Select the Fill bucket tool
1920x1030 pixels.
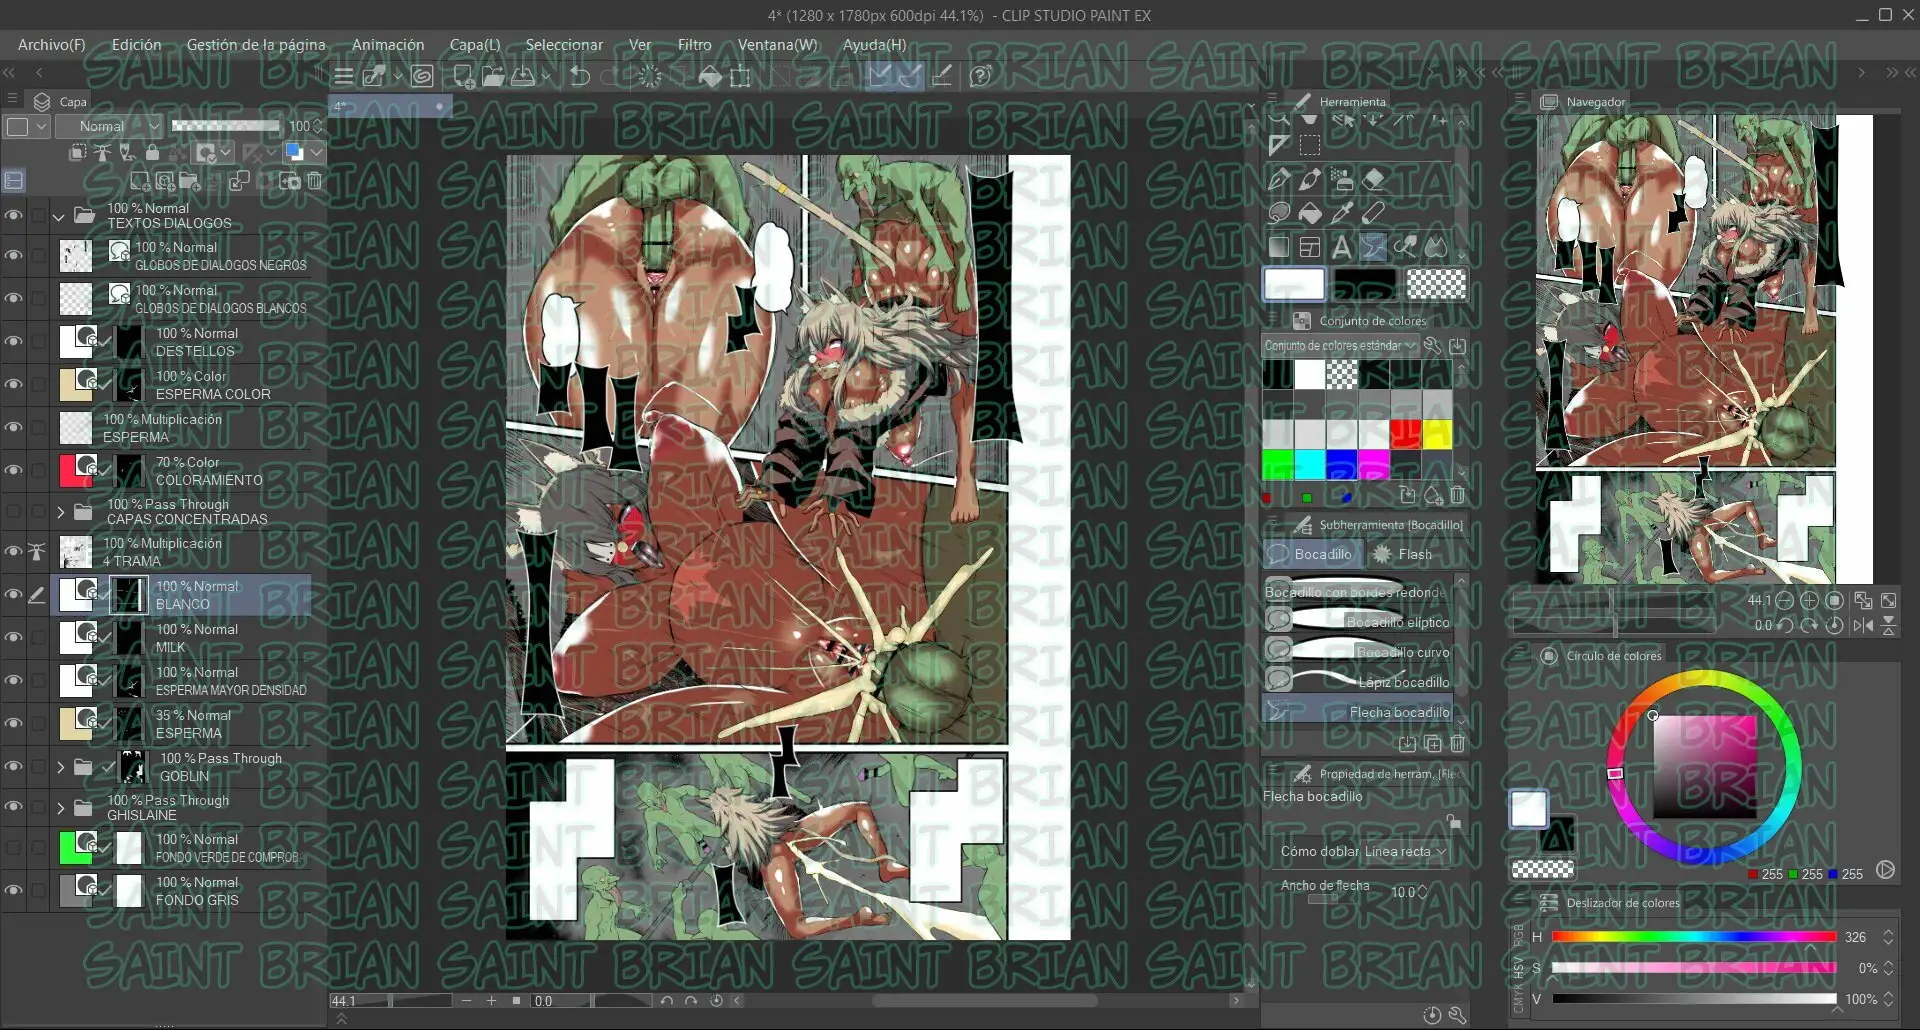click(x=1310, y=213)
